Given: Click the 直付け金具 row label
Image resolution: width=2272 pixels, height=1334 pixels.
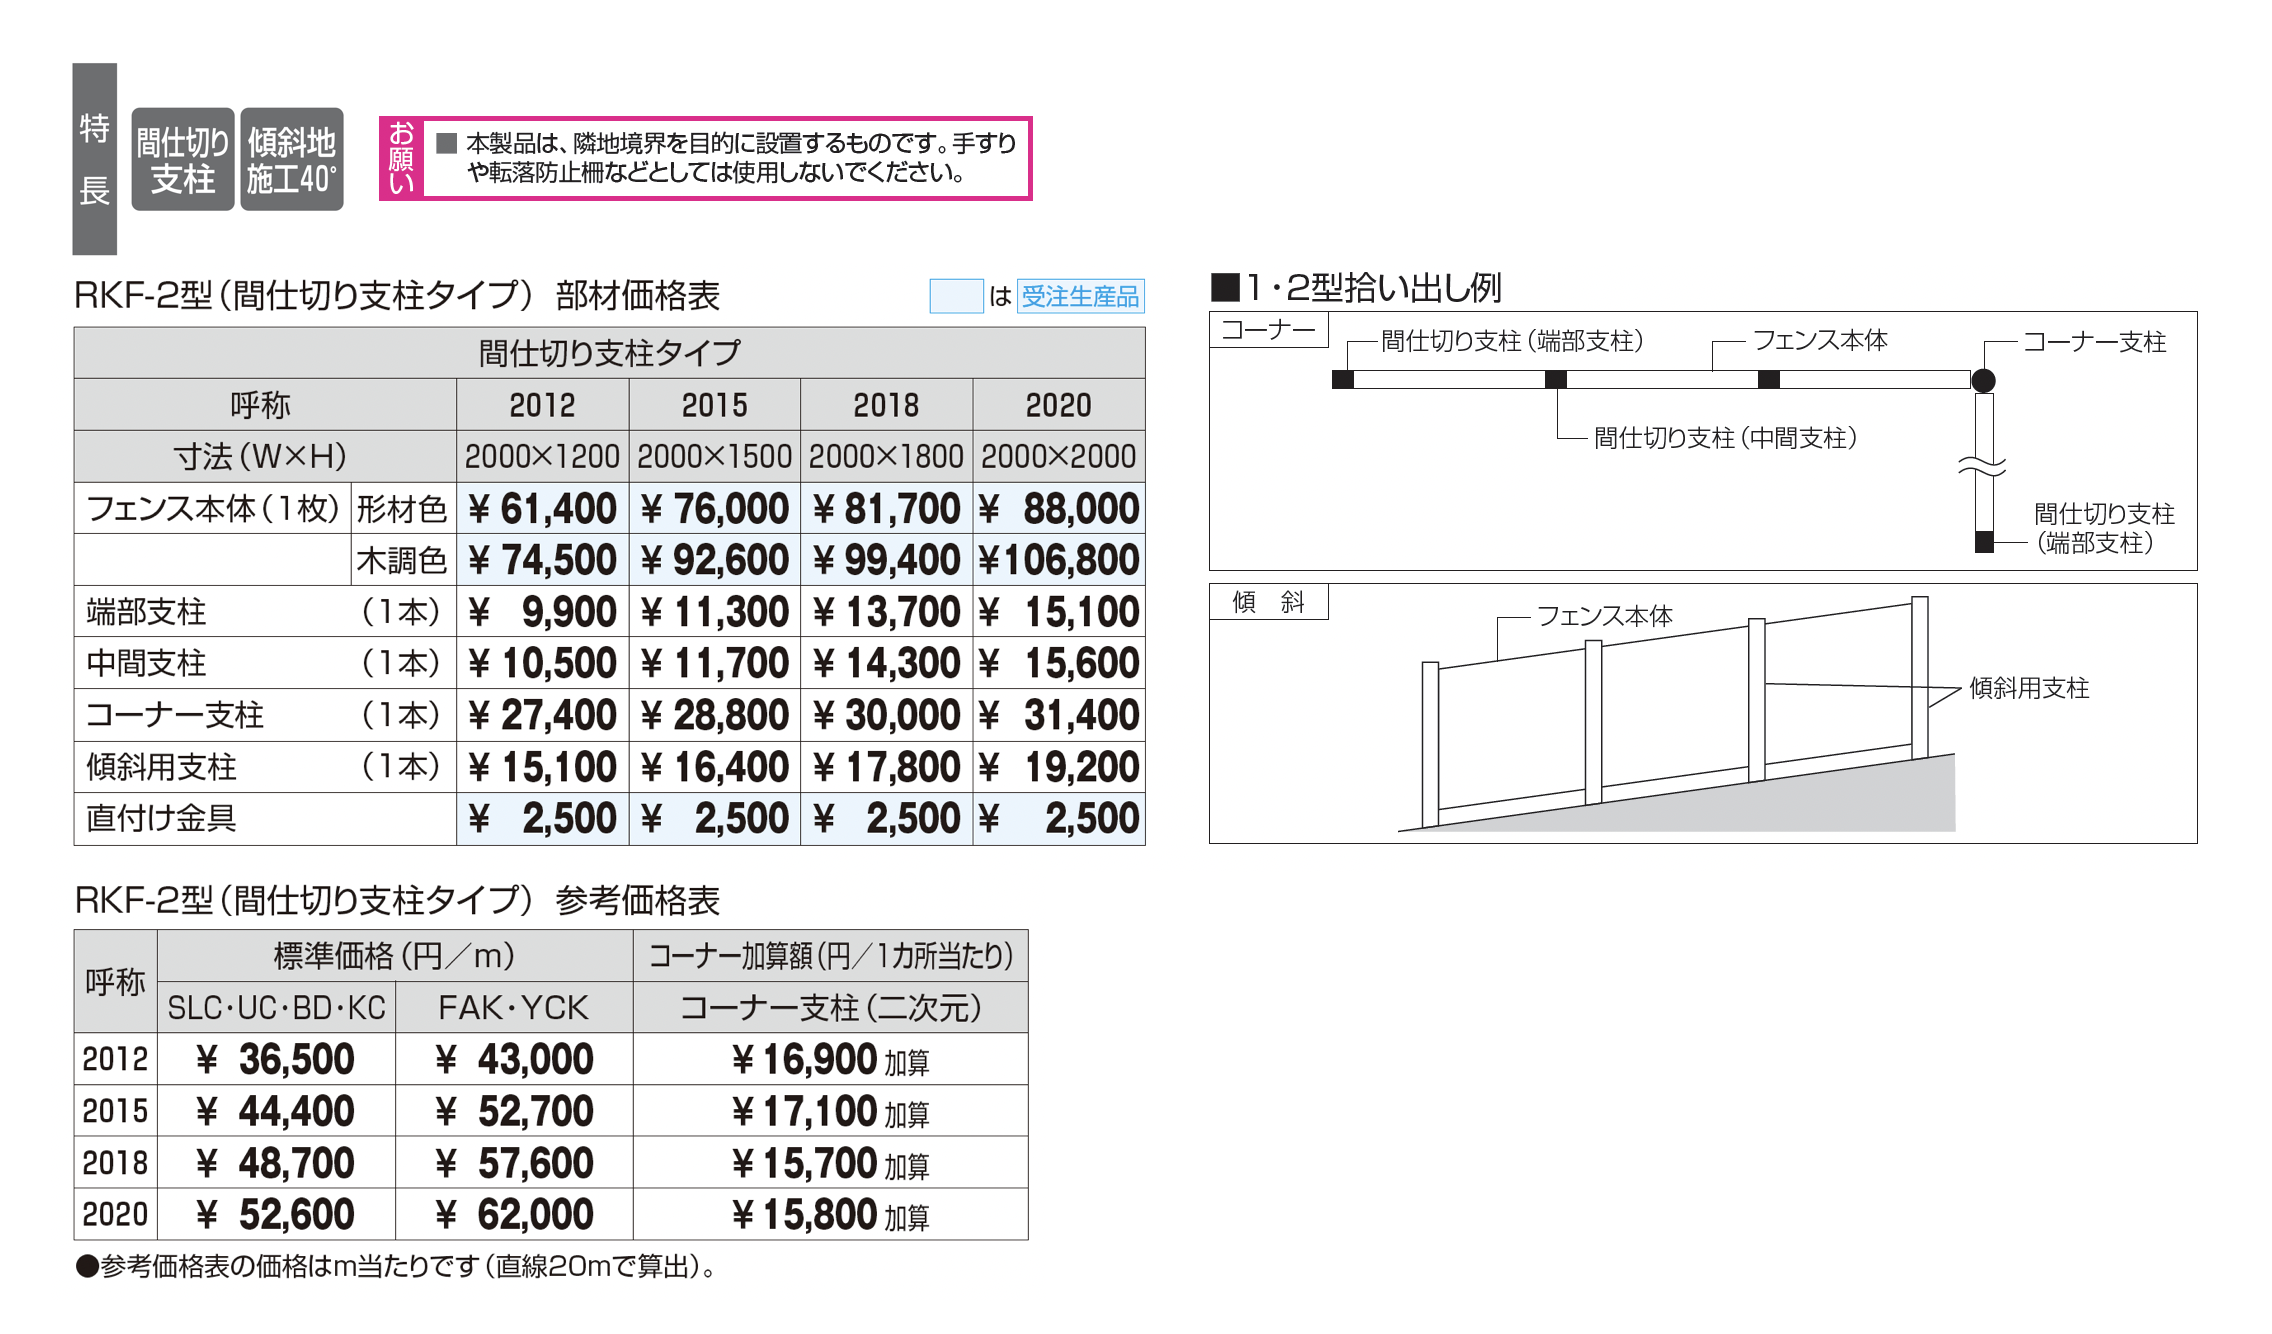Looking at the screenshot, I should (265, 819).
